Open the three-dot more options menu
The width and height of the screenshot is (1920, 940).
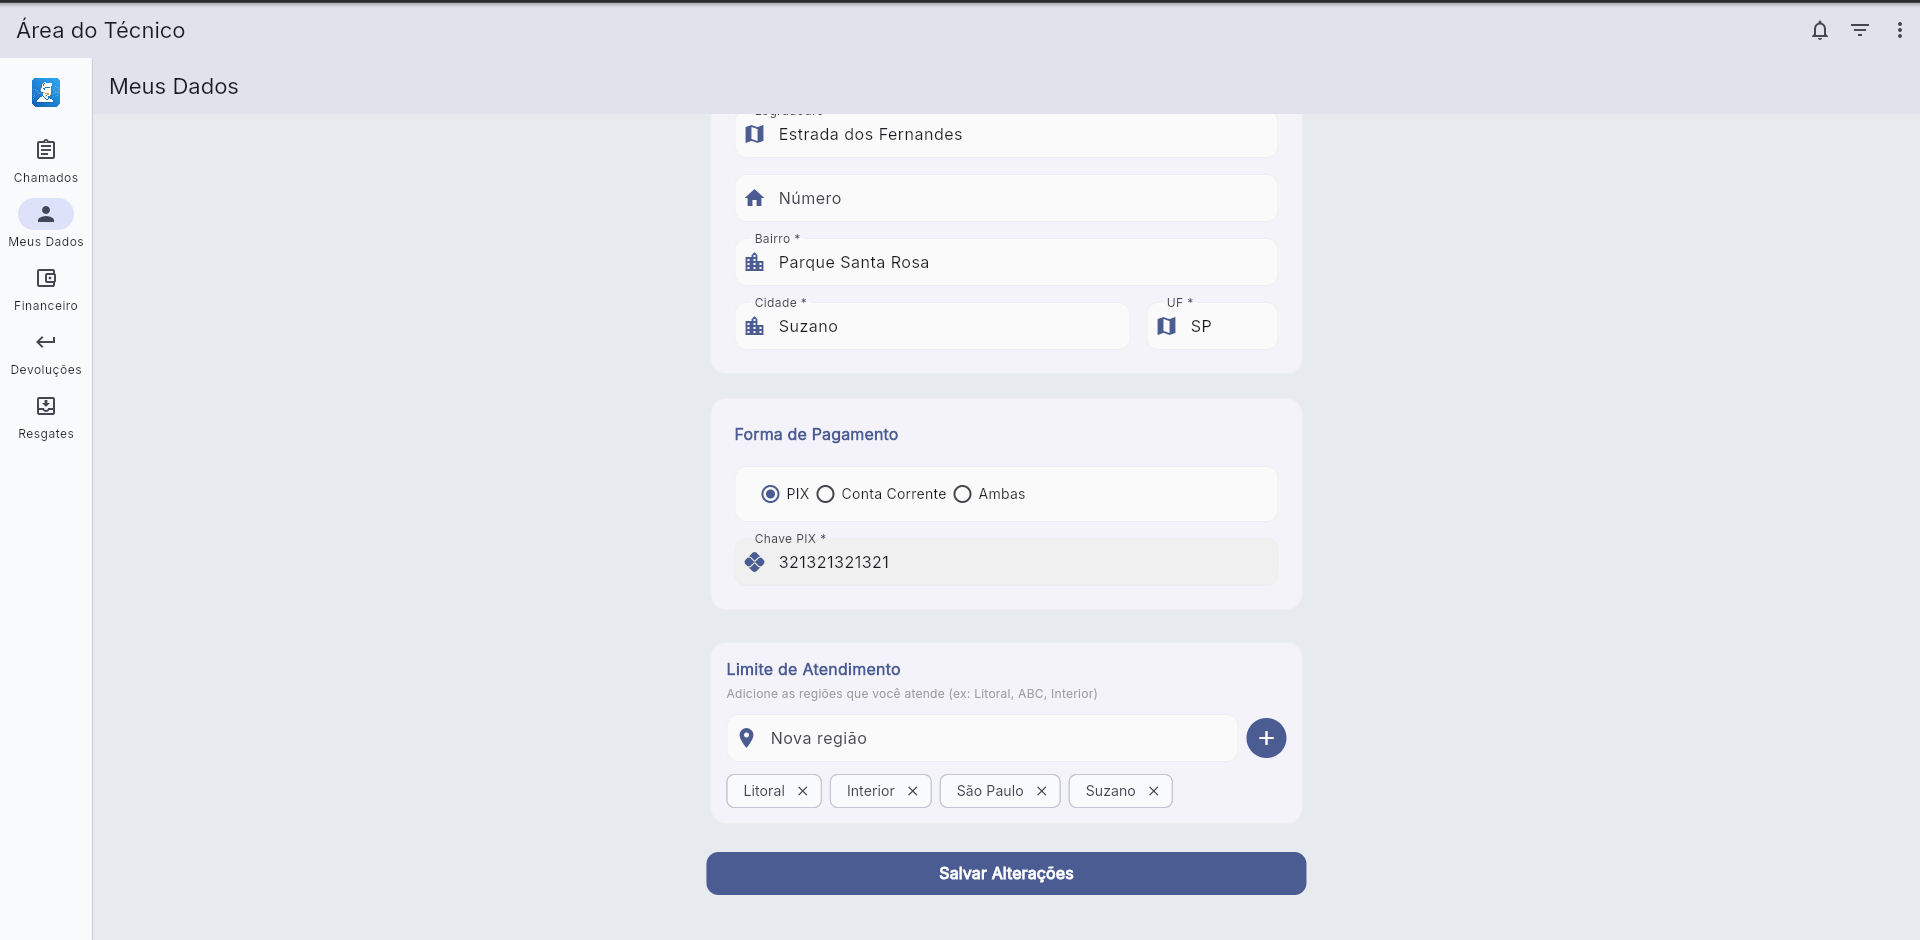tap(1900, 30)
